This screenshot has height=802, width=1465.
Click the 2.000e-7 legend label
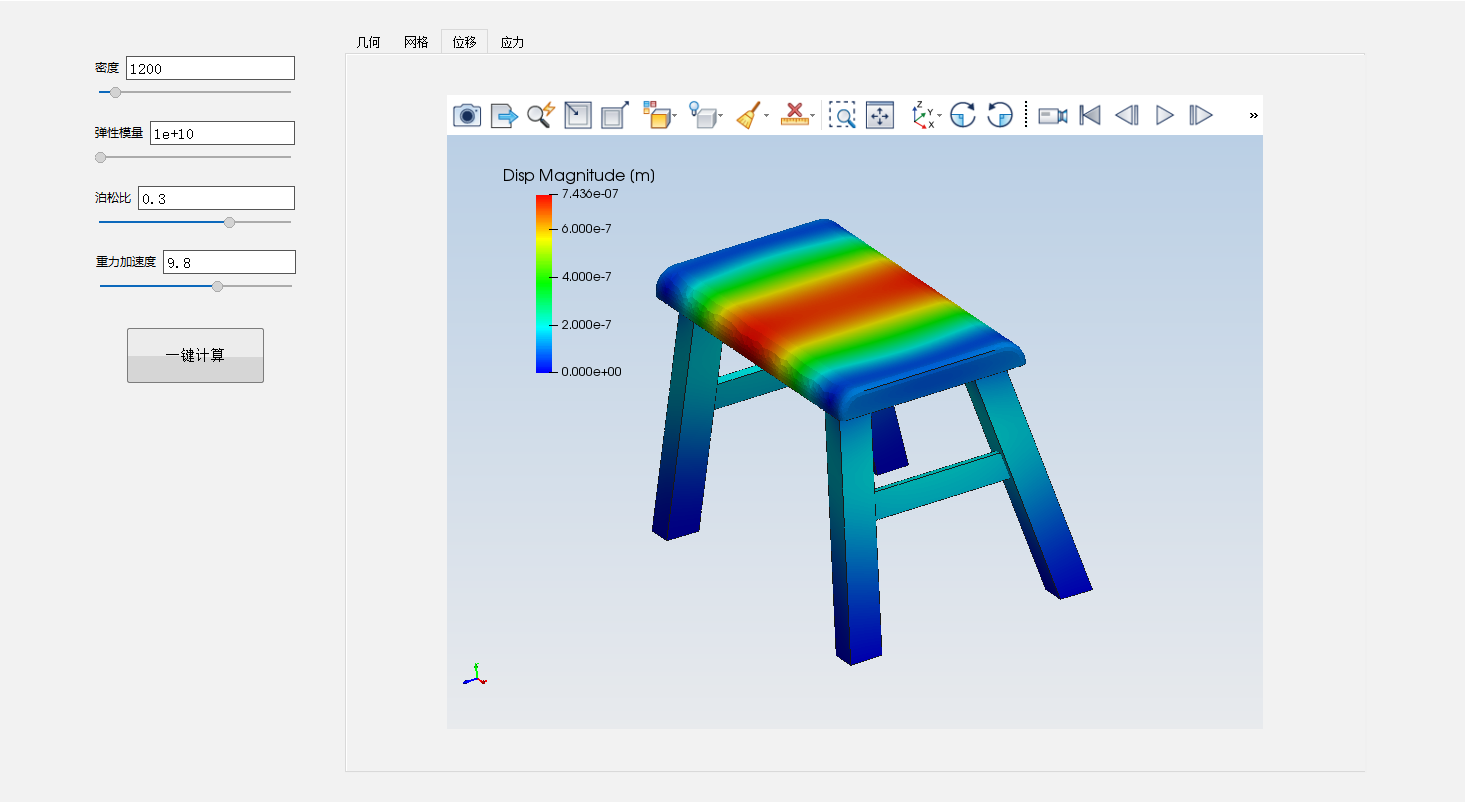point(586,325)
